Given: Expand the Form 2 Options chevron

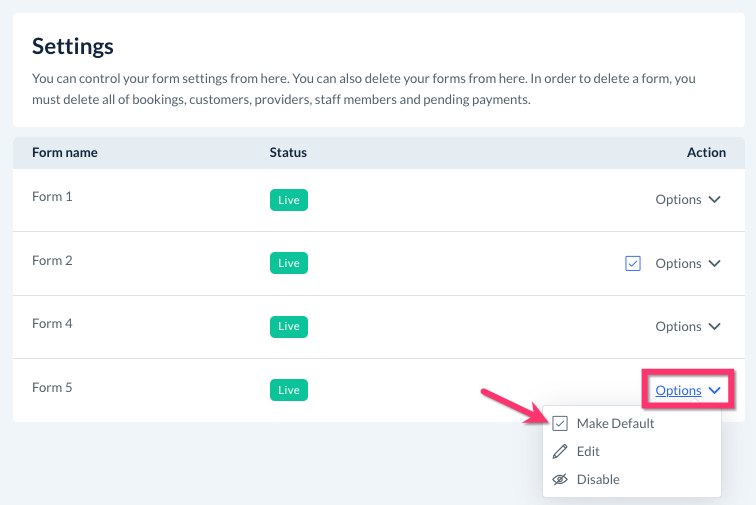Looking at the screenshot, I should 715,263.
